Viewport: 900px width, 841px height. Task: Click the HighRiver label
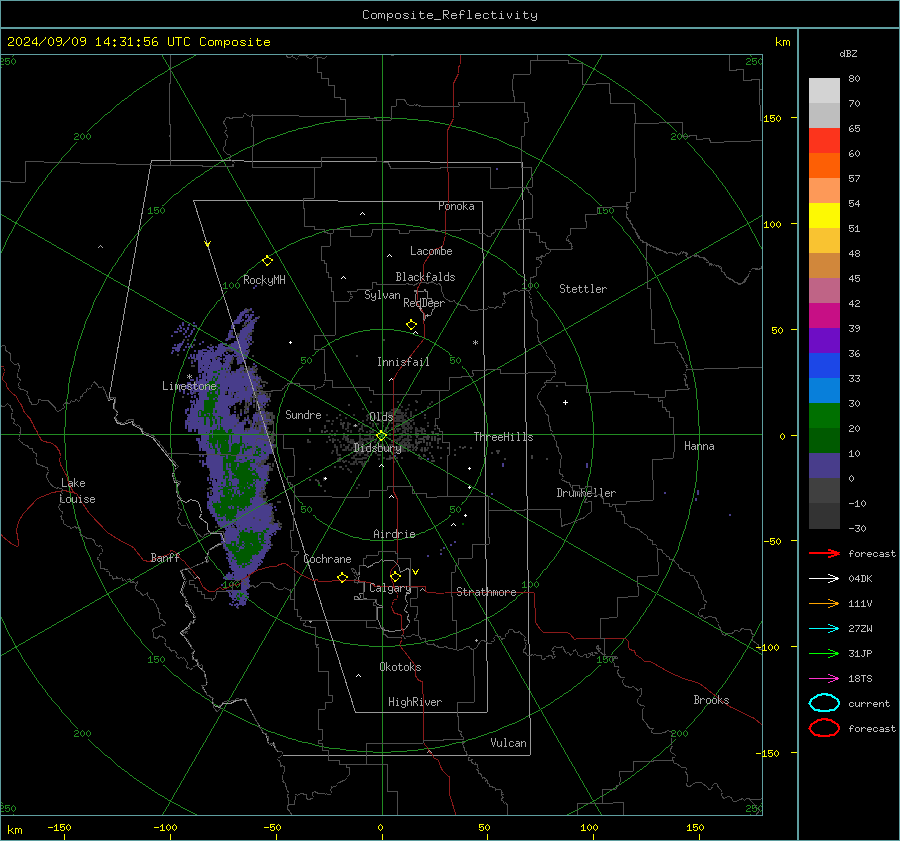(x=415, y=702)
